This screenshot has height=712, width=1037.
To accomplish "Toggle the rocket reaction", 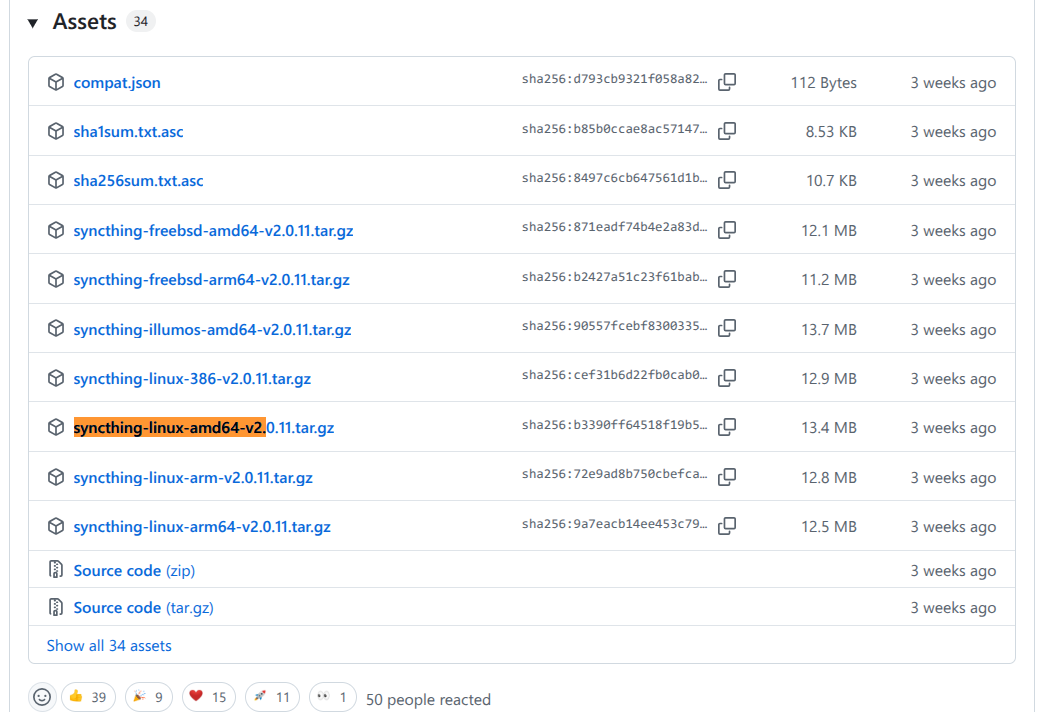I will [271, 698].
